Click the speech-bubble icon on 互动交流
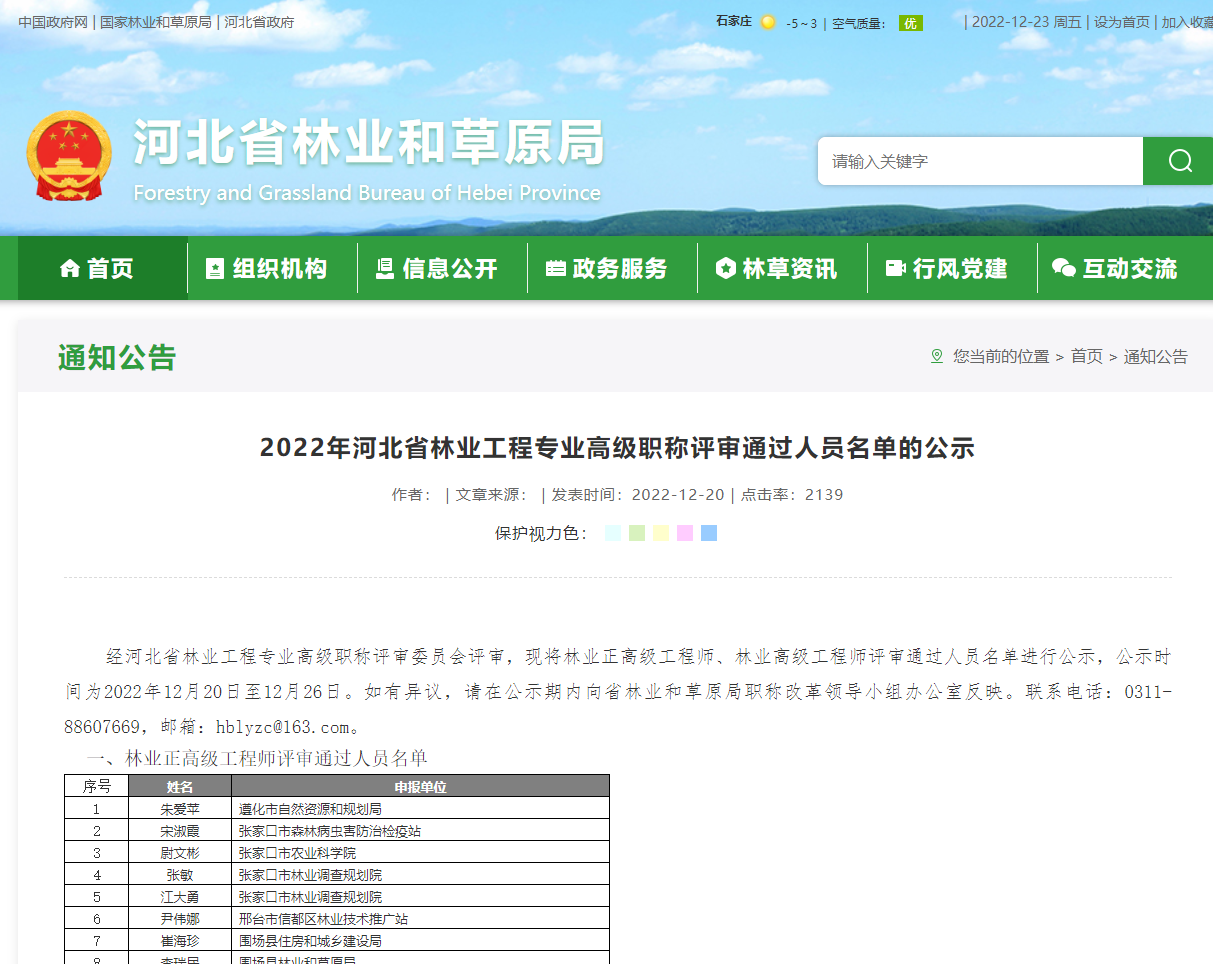Image resolution: width=1213 pixels, height=964 pixels. coord(1063,268)
